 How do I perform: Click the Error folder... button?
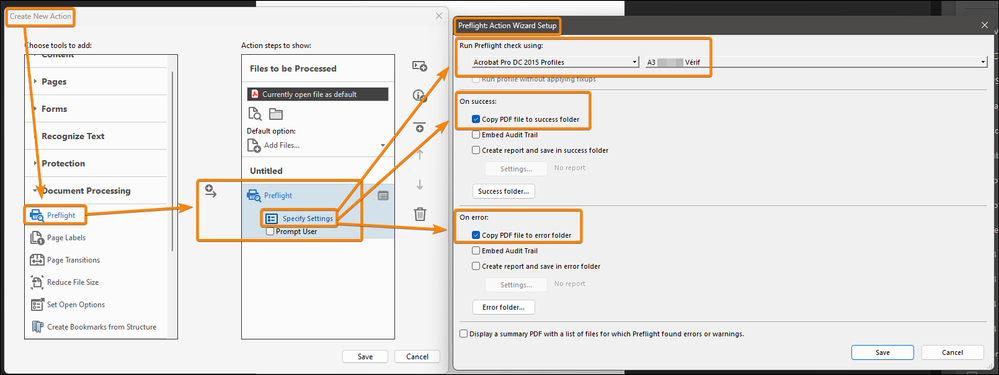tap(503, 308)
